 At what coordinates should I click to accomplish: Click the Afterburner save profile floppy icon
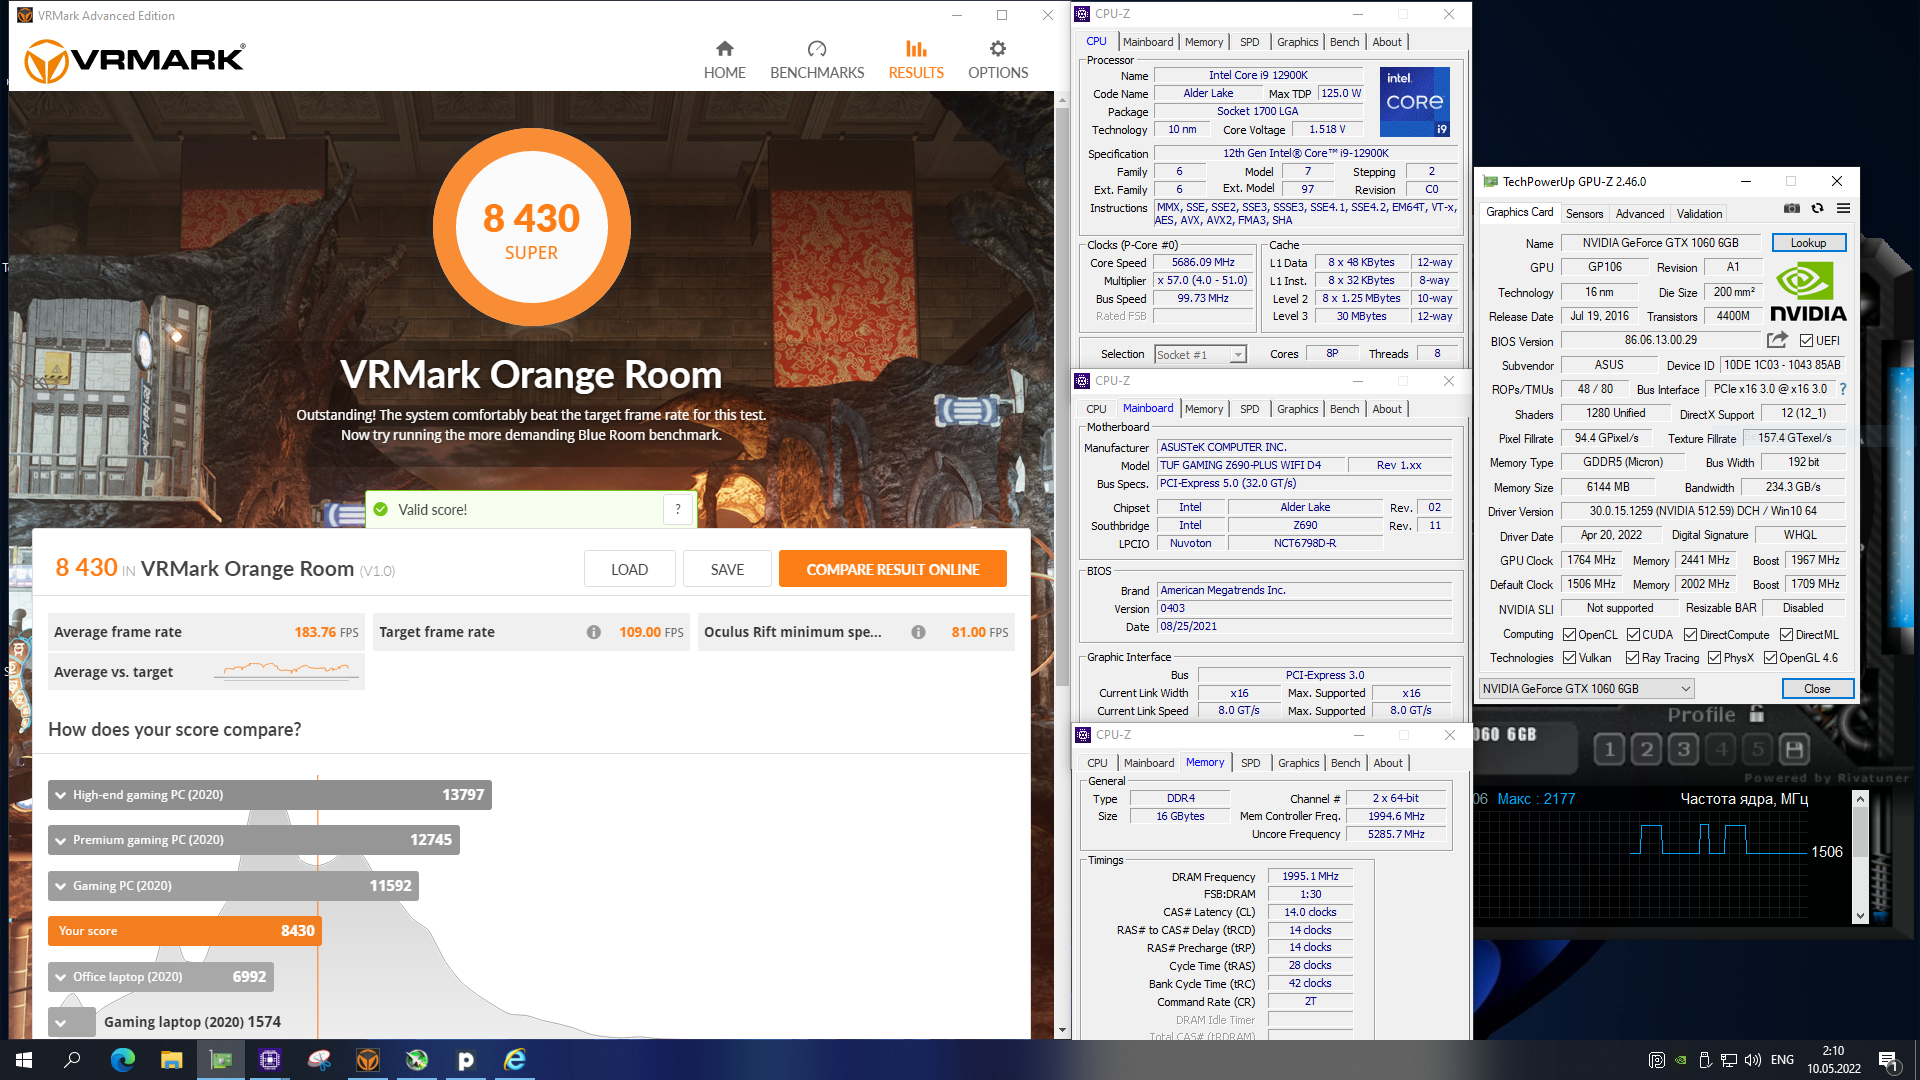tap(1794, 749)
